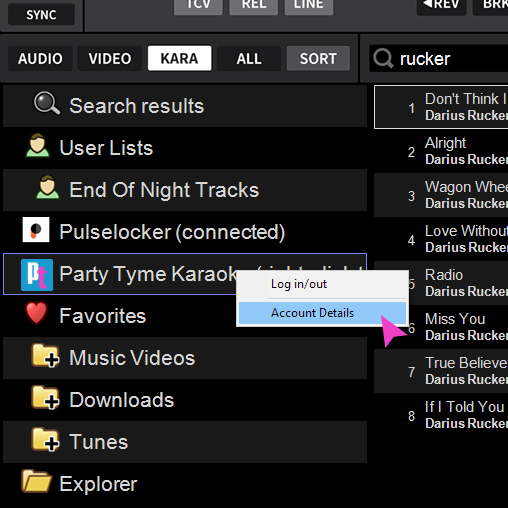Open the SORT options
This screenshot has width=508, height=508.
[318, 58]
